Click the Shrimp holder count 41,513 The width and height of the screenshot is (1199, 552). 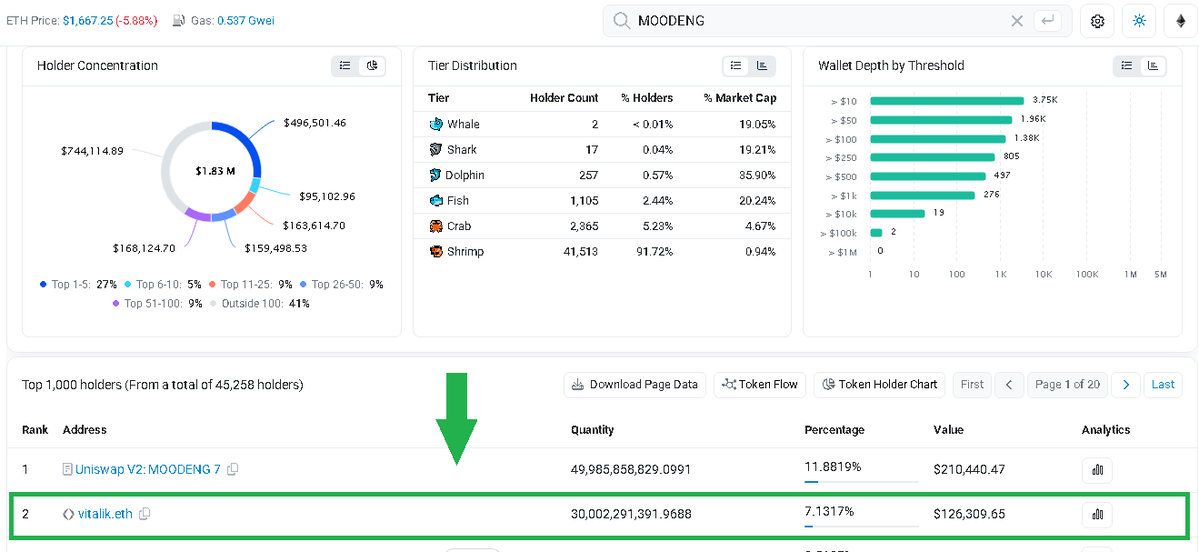tap(579, 252)
